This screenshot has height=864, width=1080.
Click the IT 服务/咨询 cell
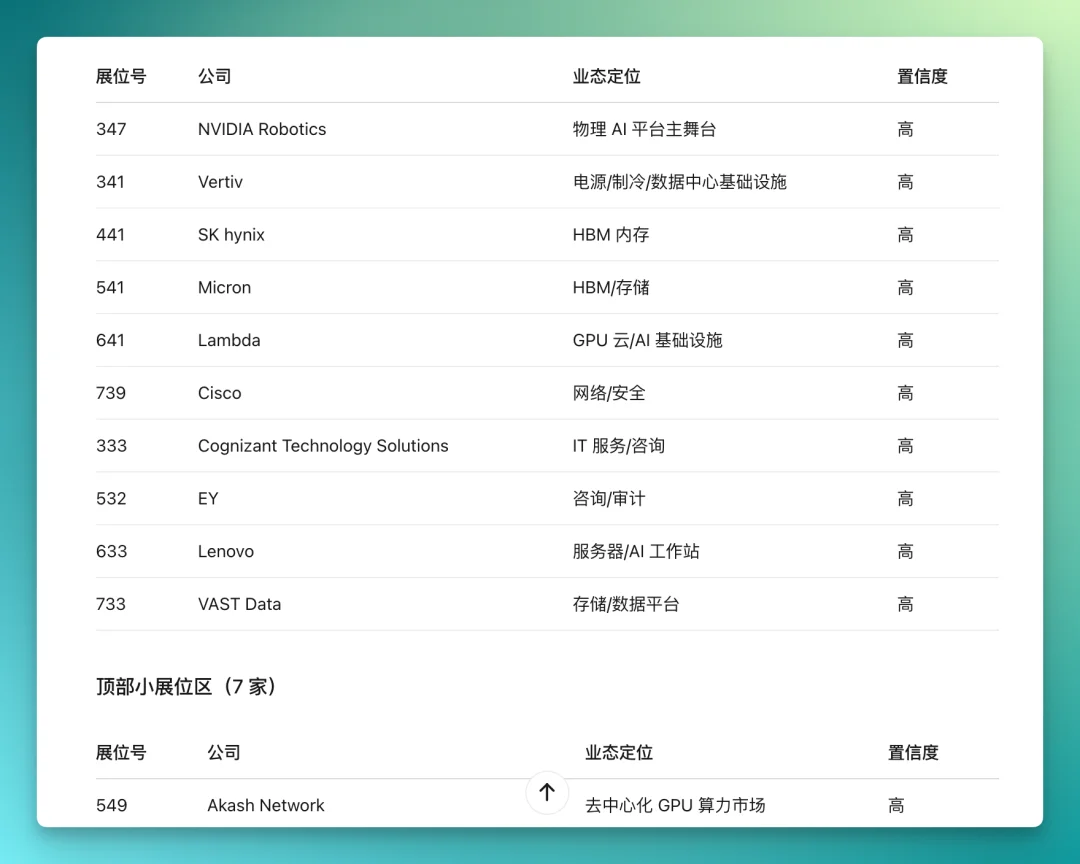(619, 446)
